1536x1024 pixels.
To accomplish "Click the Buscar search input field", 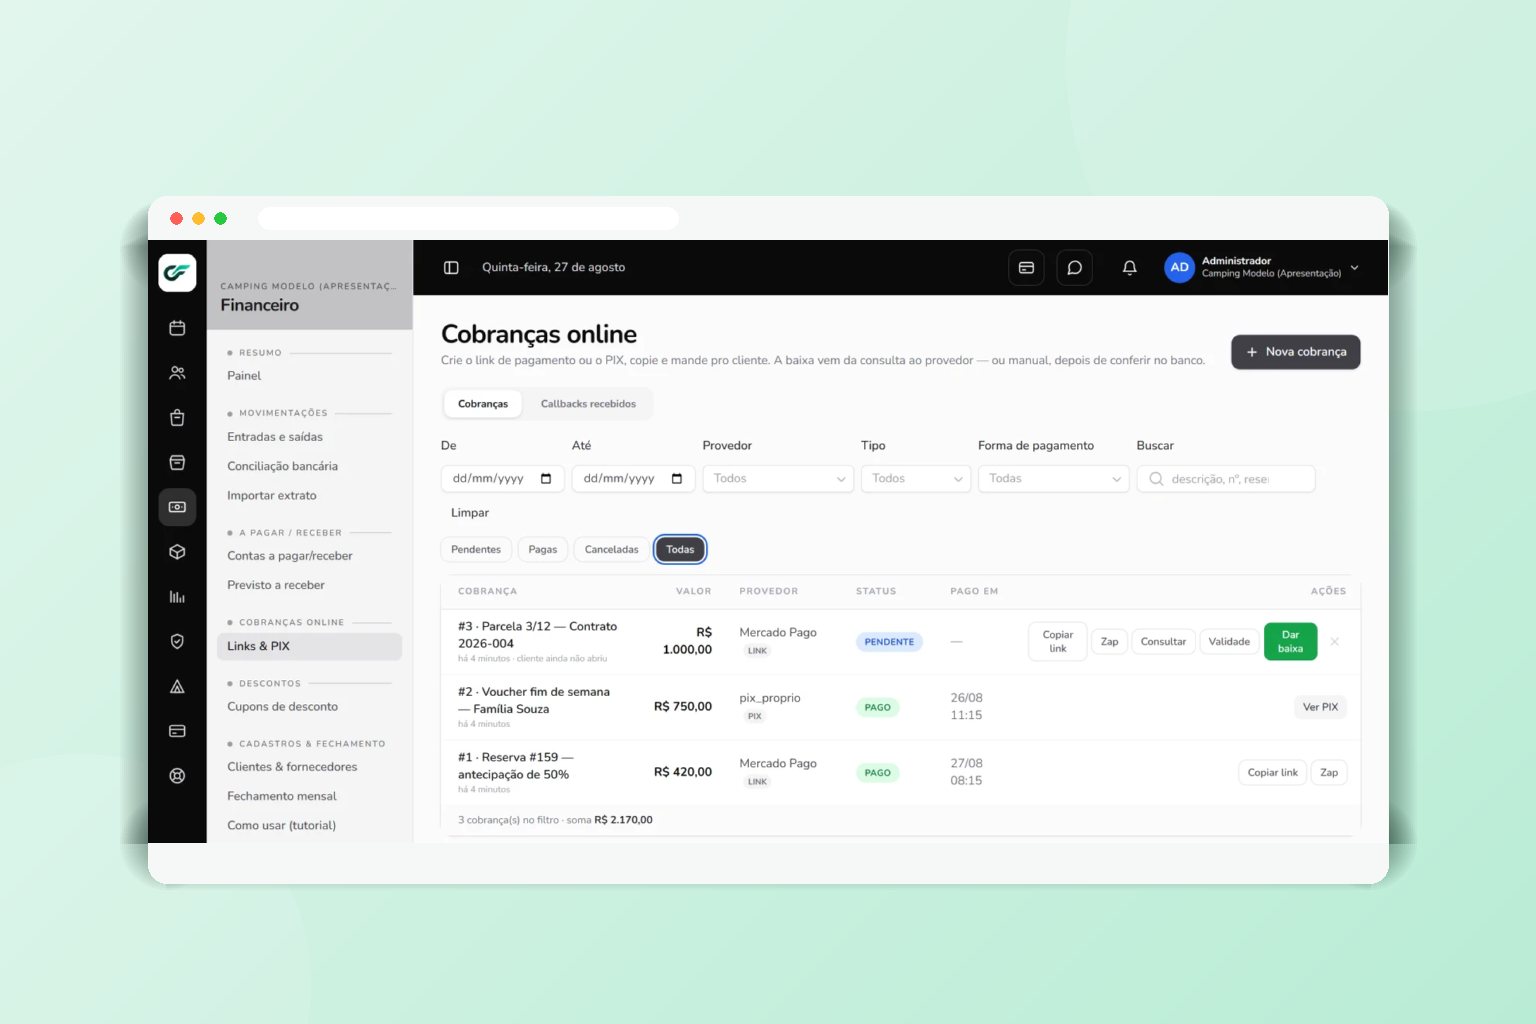I will point(1226,479).
